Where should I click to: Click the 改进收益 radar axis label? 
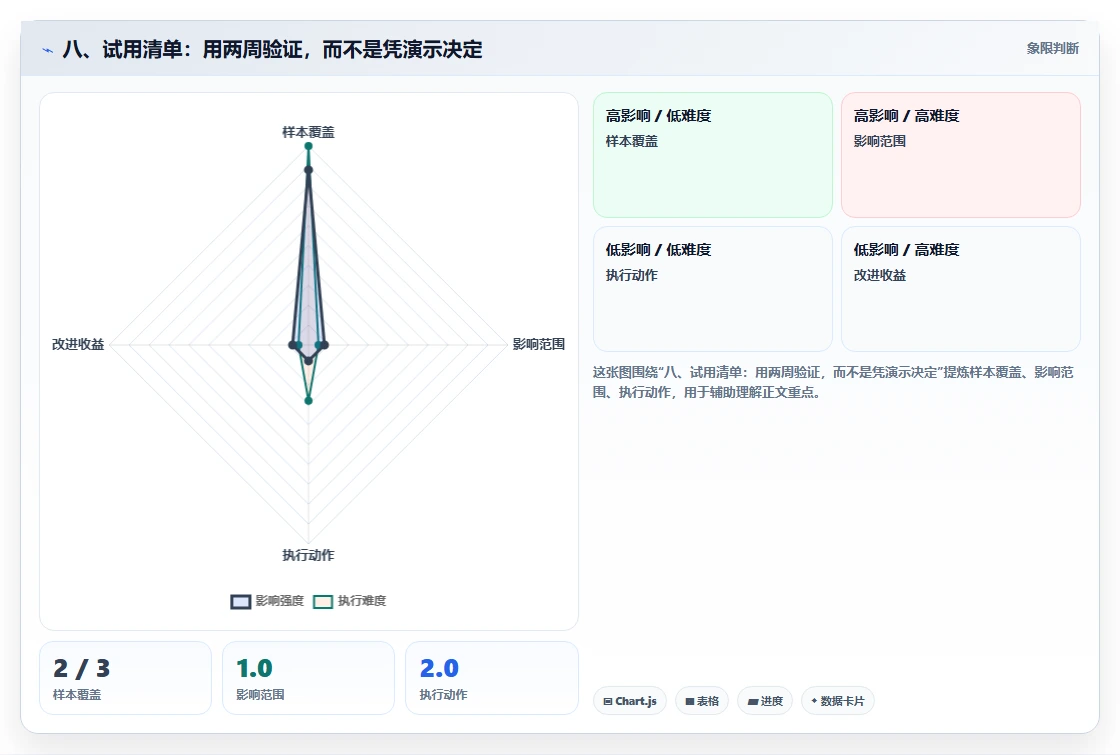coord(78,344)
